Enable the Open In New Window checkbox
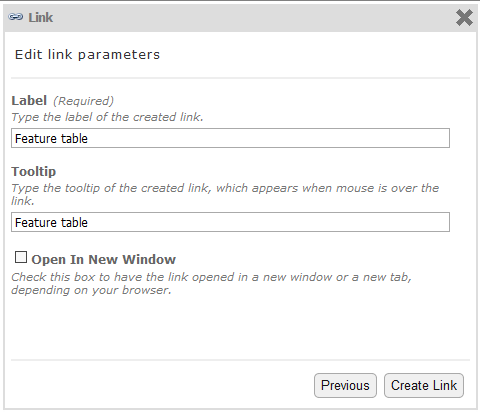Viewport: 480px width, 412px height. [x=21, y=257]
